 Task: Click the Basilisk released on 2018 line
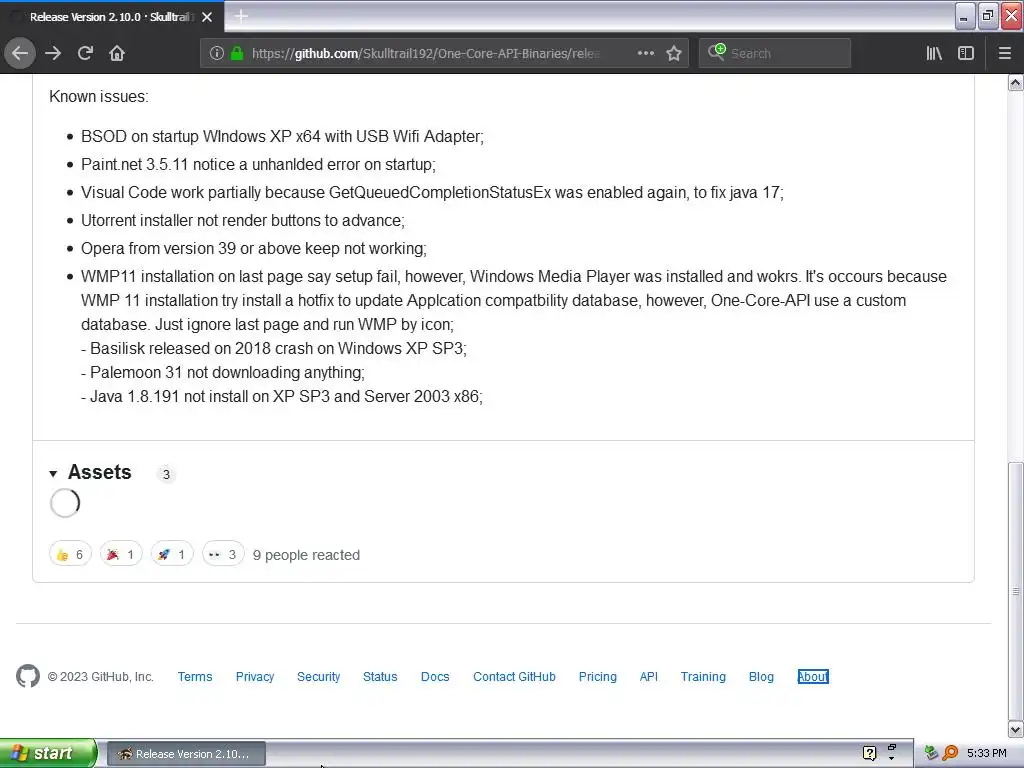274,349
